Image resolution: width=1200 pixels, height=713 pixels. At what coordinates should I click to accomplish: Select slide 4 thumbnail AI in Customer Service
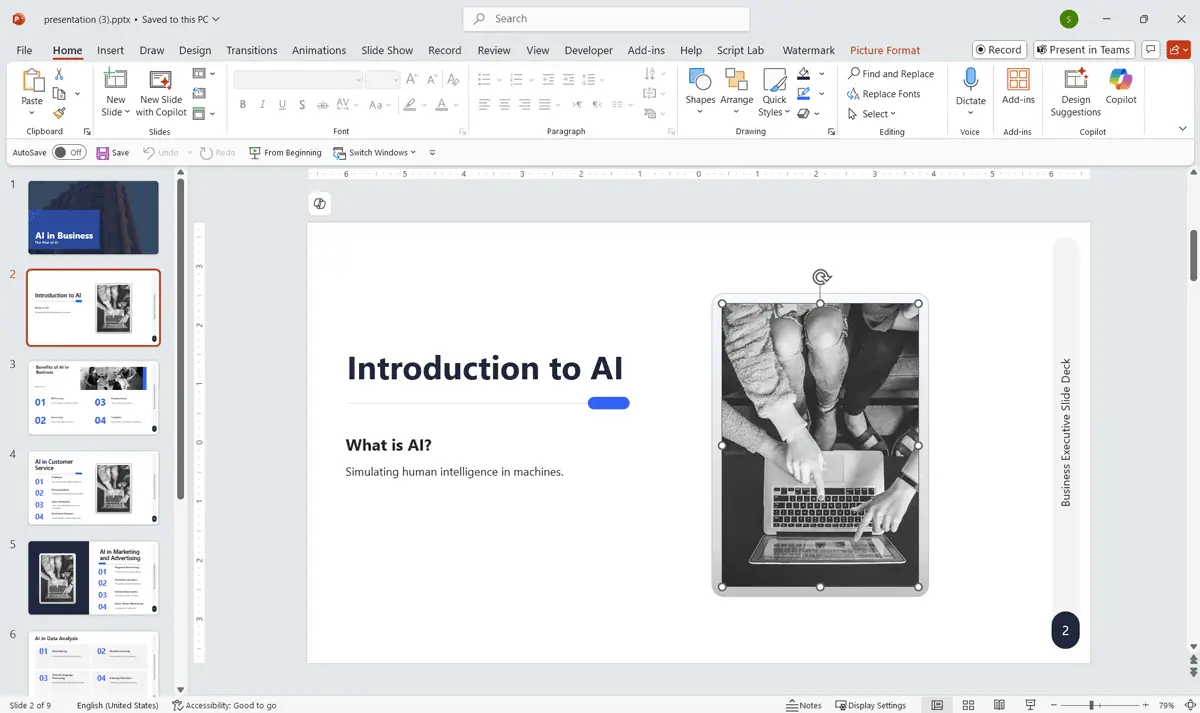[93, 487]
